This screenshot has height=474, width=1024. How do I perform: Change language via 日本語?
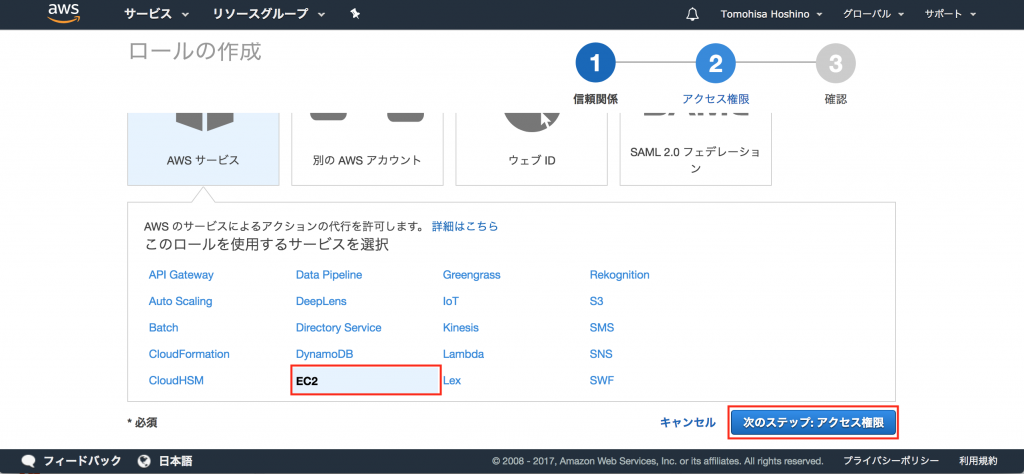coord(176,460)
